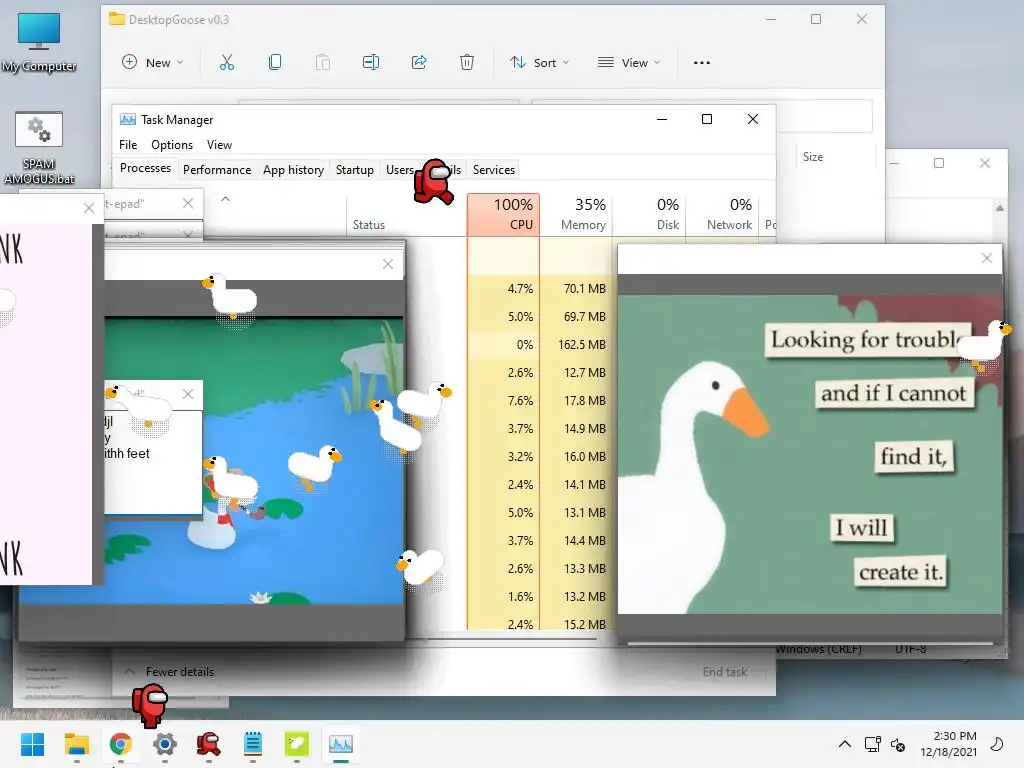This screenshot has height=768, width=1024.
Task: Close the pink goose window on left
Action: point(89,208)
